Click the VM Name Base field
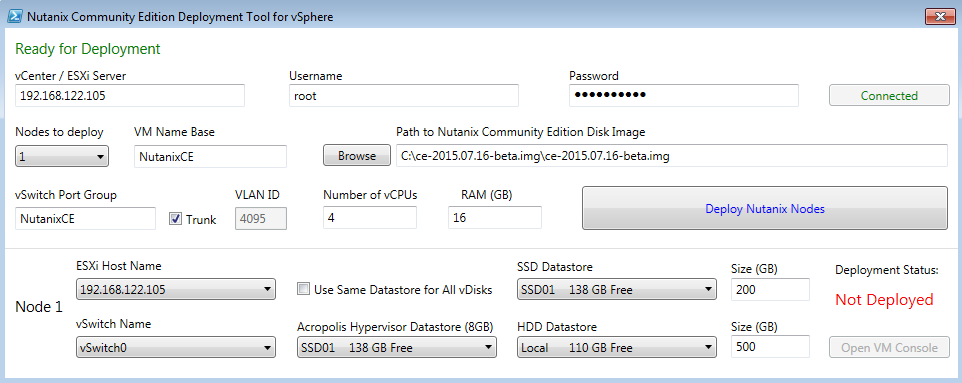Screen dimensions: 962x383 [x=210, y=157]
